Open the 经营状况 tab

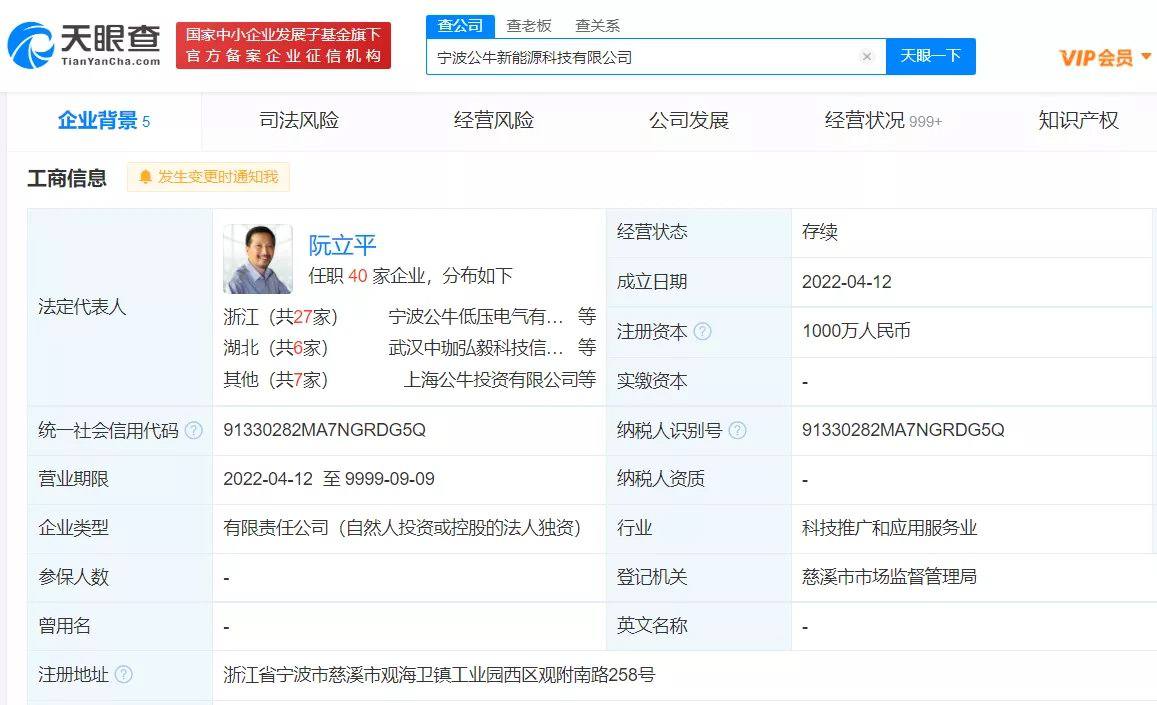pos(883,120)
